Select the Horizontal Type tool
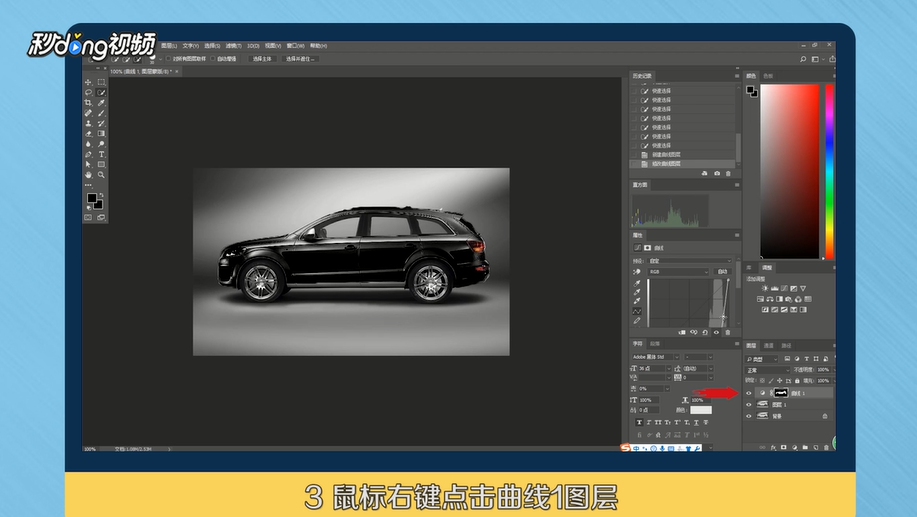 coord(101,154)
